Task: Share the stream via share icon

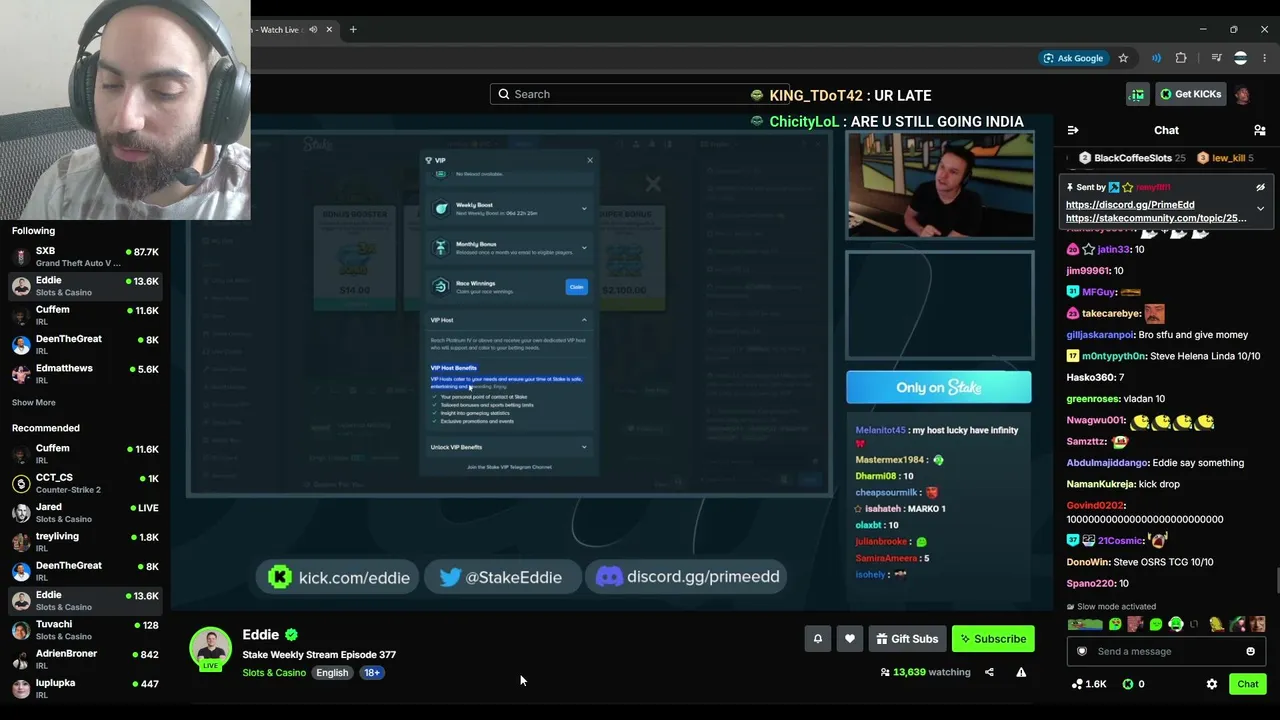Action: 989,672
